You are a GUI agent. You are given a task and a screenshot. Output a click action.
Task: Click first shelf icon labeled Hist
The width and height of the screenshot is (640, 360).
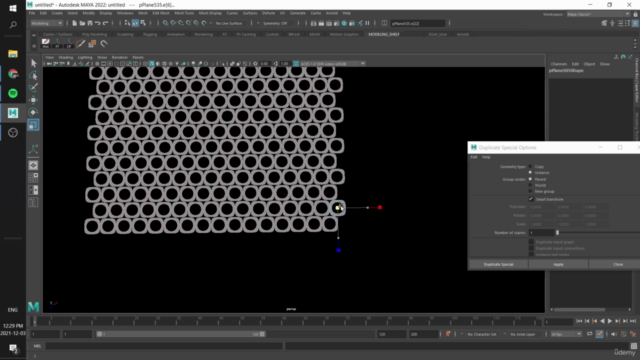click(45, 43)
